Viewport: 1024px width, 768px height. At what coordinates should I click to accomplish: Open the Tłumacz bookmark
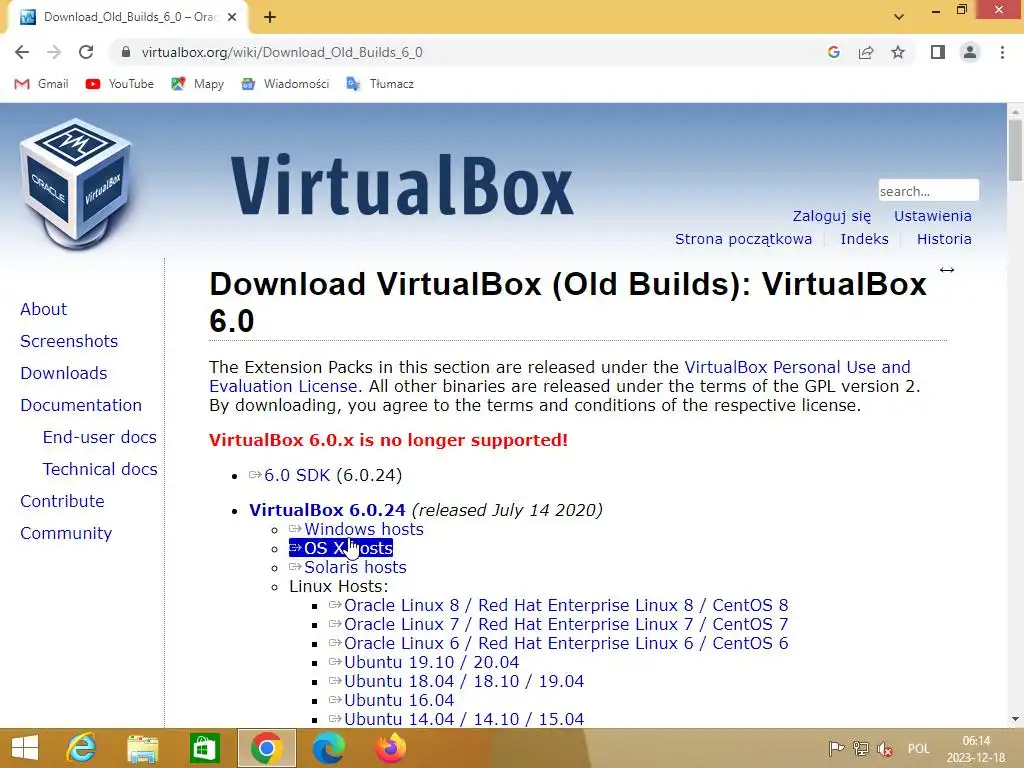click(379, 84)
